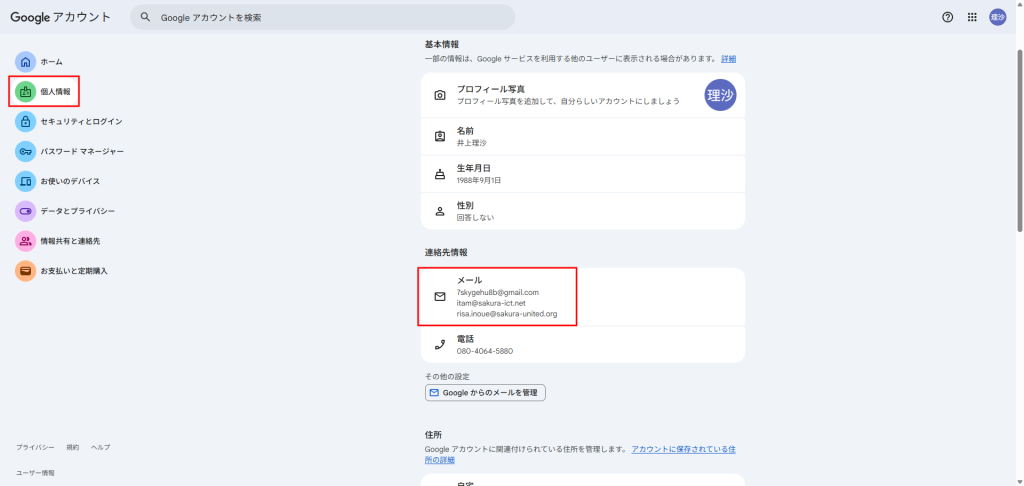Click the Home icon in sidebar

25,62
